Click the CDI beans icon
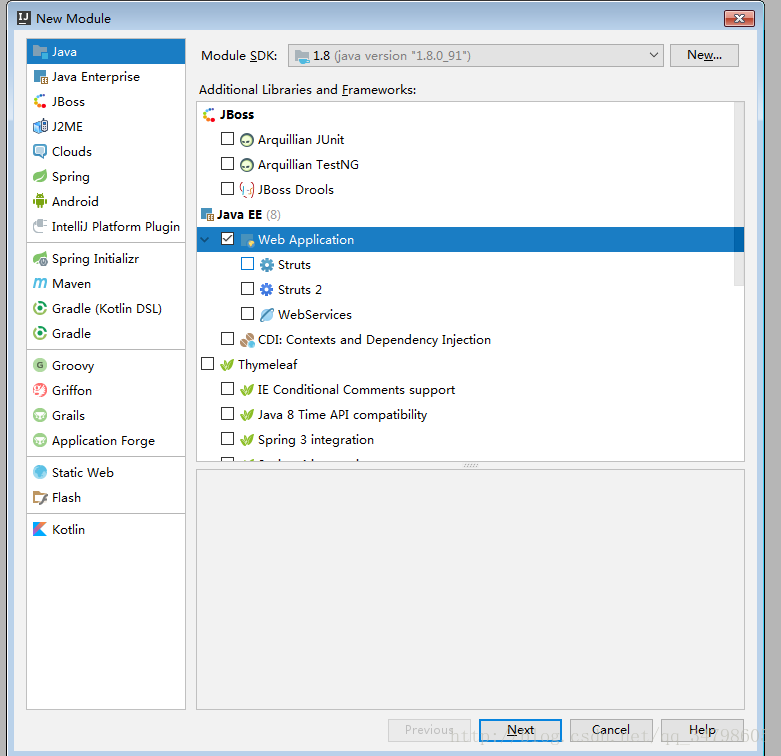Screen dimensions: 781x756 click(247, 340)
